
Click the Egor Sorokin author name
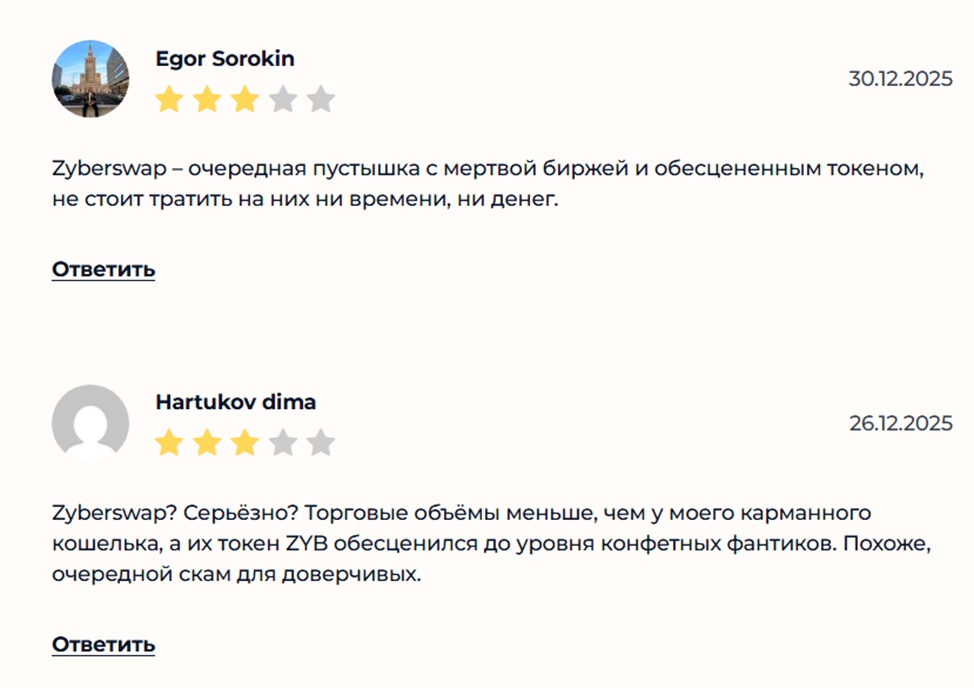point(225,59)
